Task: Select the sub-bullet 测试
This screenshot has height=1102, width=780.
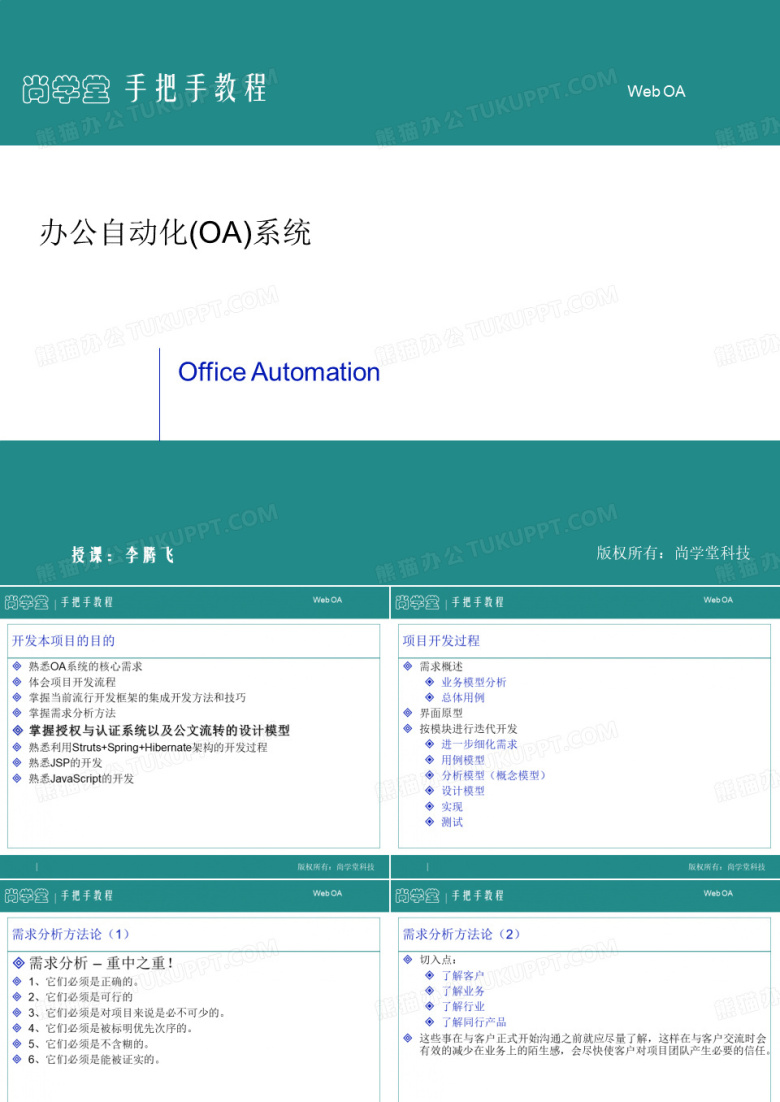Action: (452, 822)
